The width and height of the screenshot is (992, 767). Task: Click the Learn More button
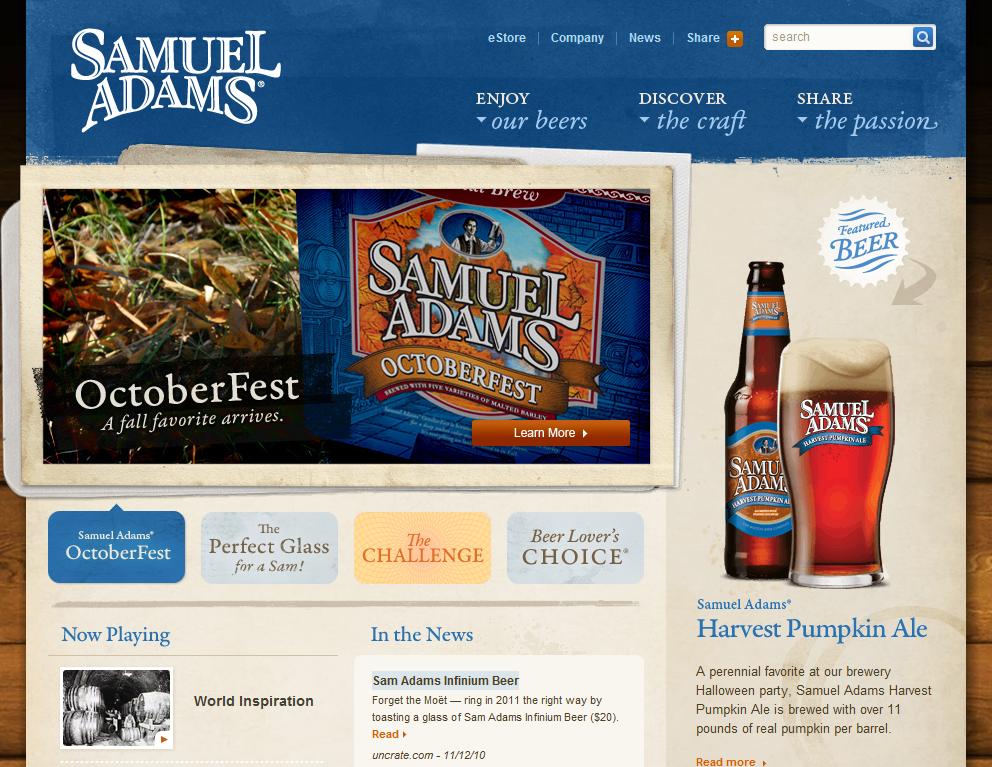550,433
